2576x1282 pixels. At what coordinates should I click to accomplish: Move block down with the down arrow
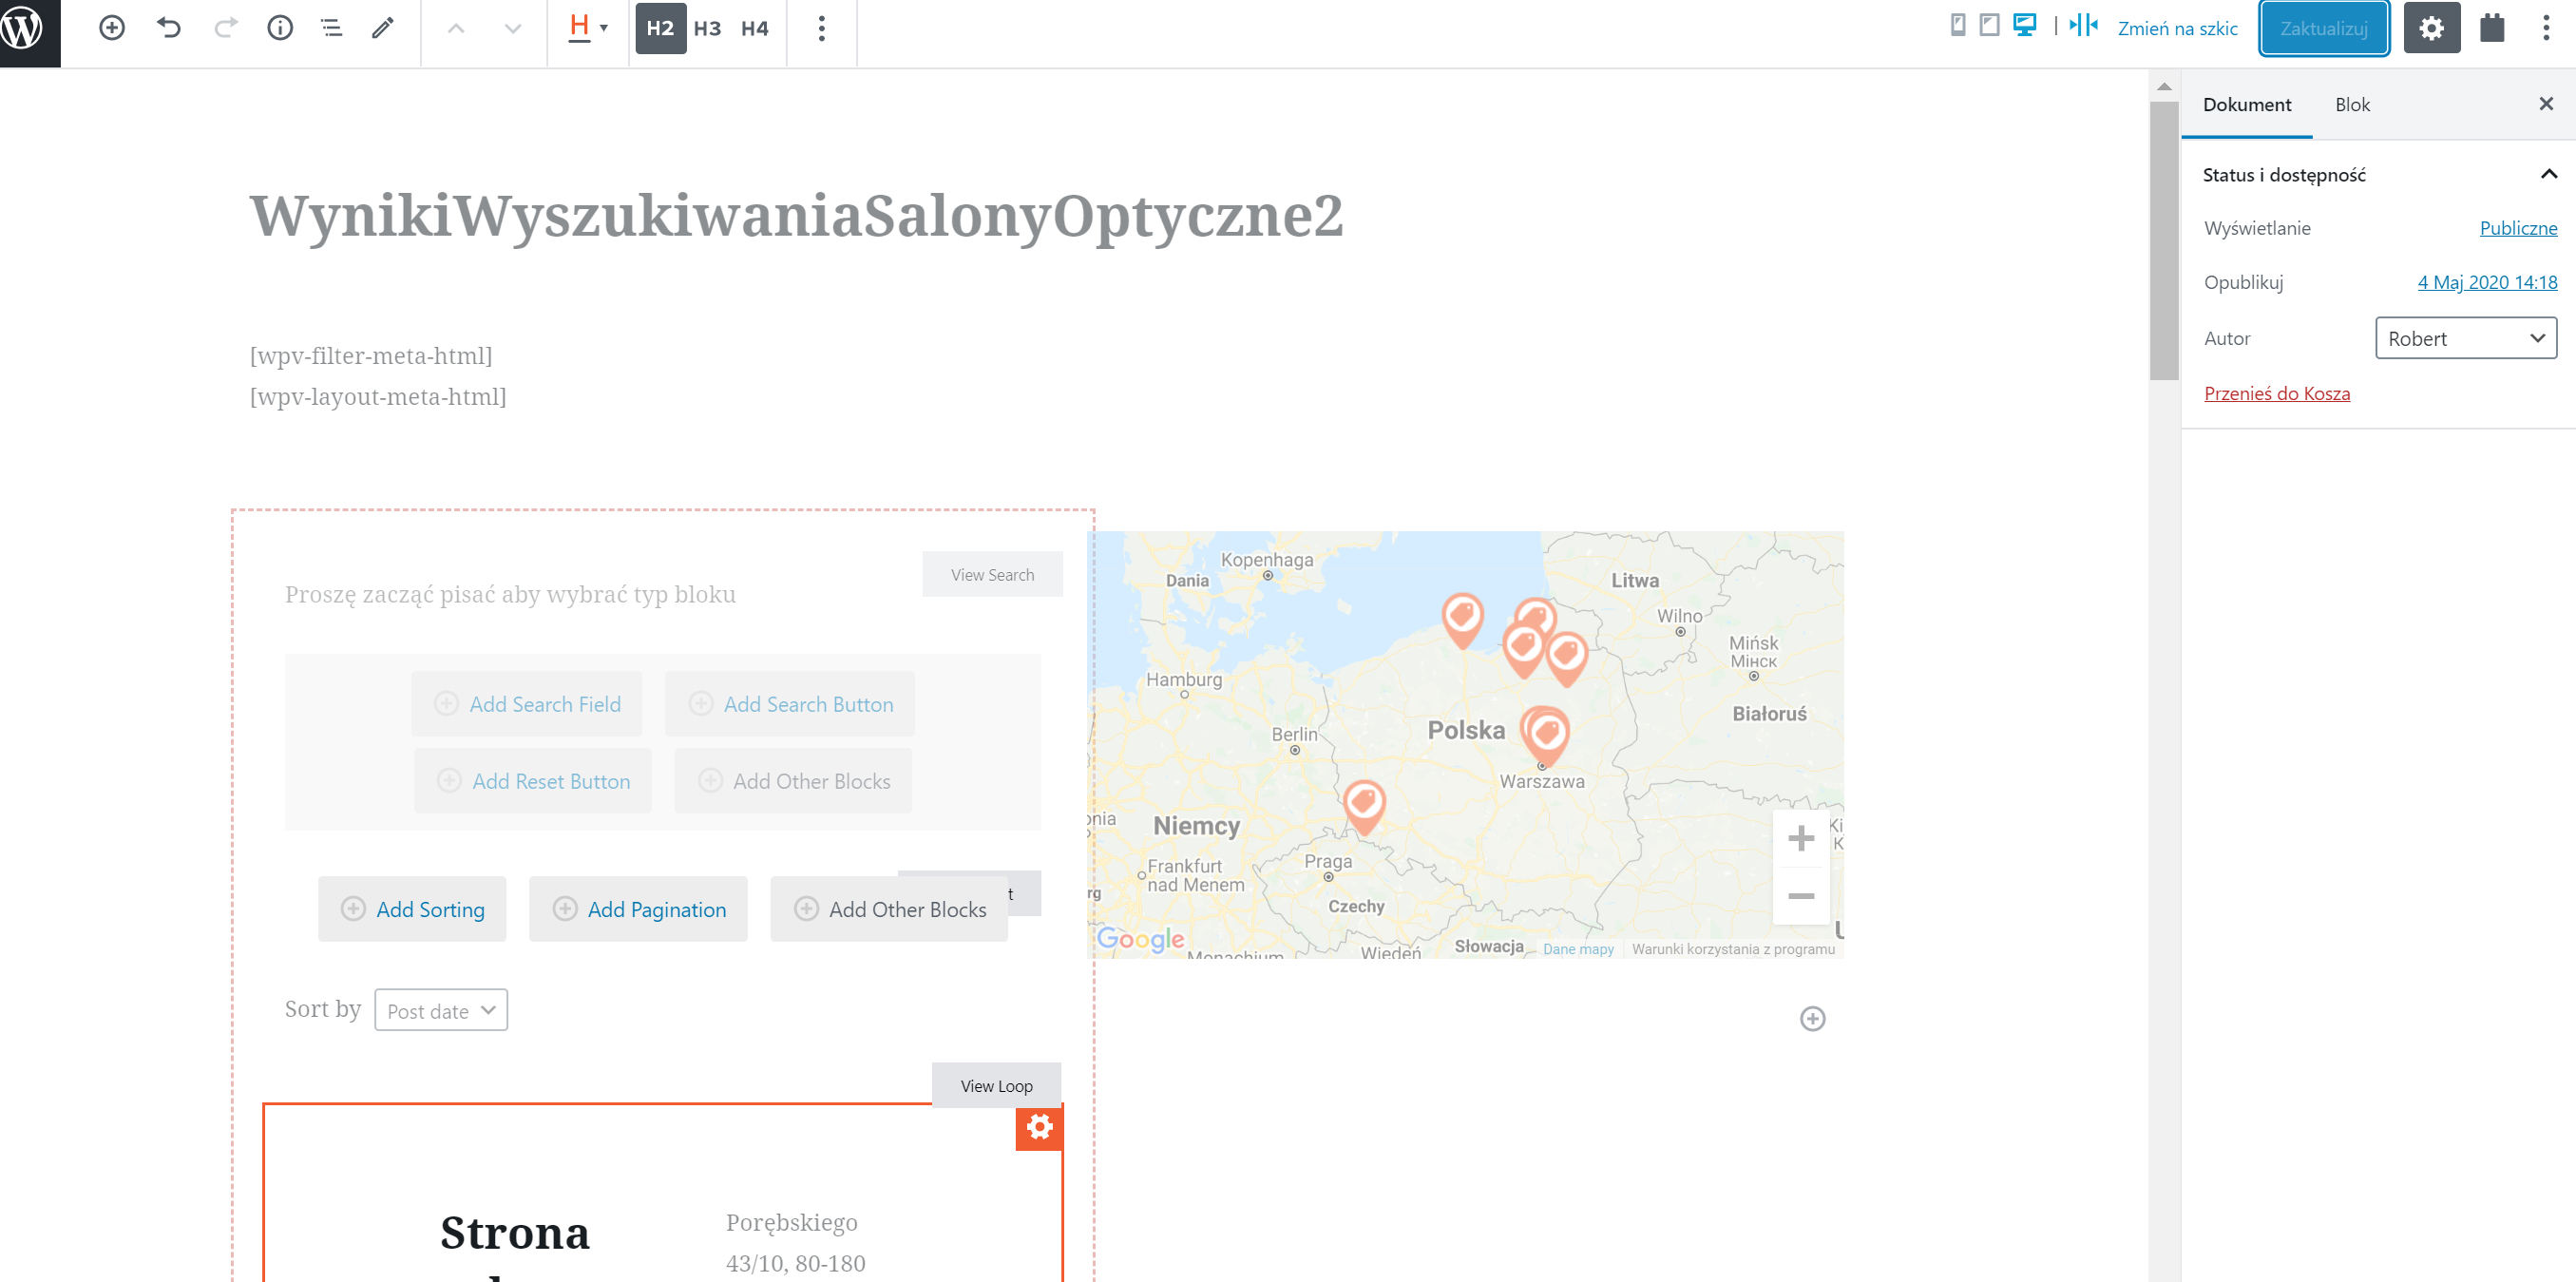(x=513, y=28)
